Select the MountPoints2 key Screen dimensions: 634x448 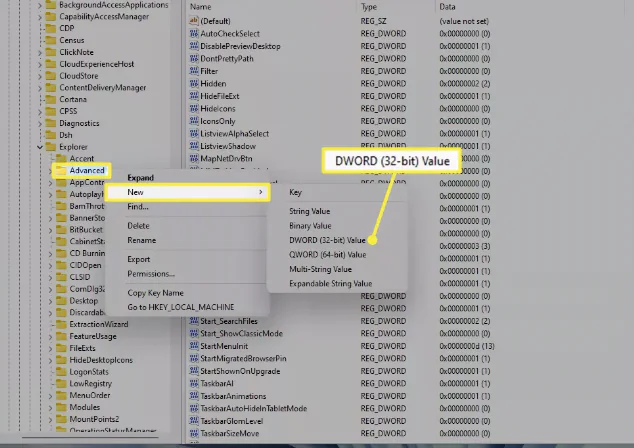pos(94,419)
